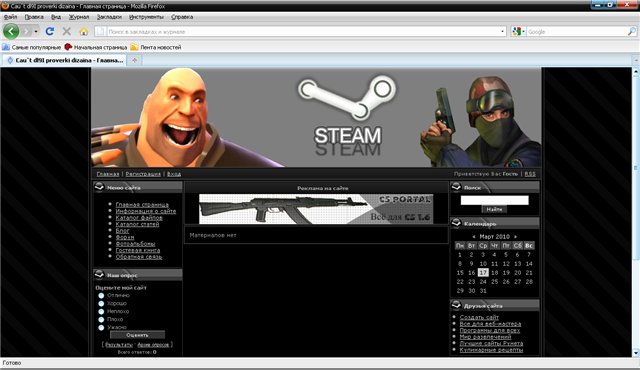Screen dimensions: 640x370
Task: Click the Начальная страница bookmark icon
Action: [x=68, y=47]
